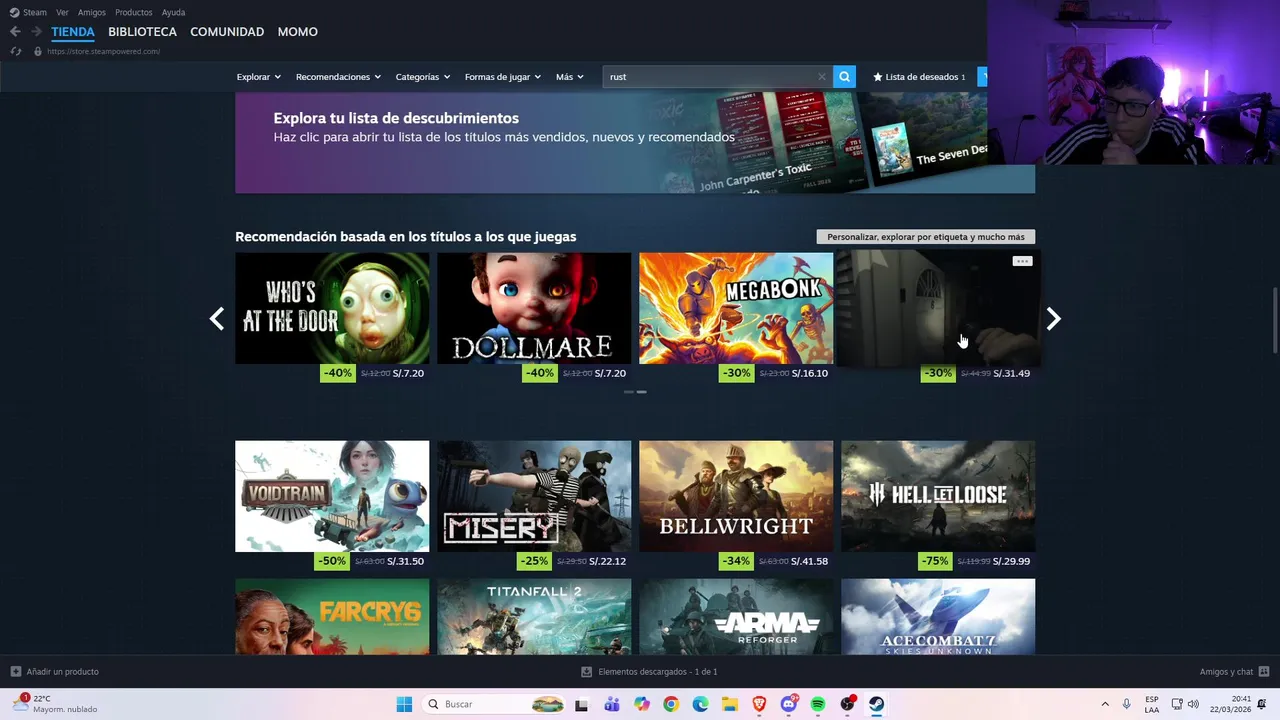Viewport: 1280px width, 720px height.
Task: Show hidden tray icons chevron
Action: [1105, 704]
